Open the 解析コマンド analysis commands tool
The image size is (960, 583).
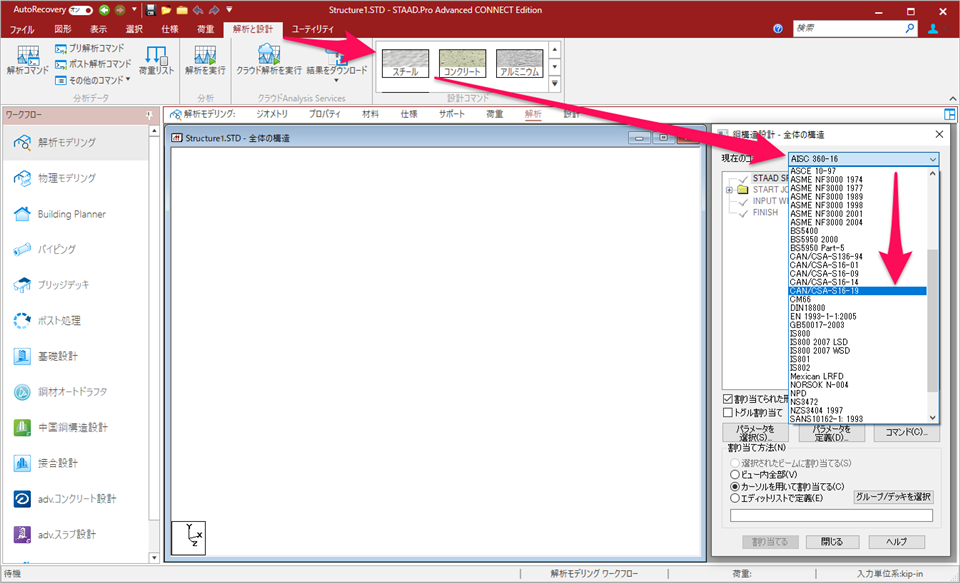(x=28, y=61)
